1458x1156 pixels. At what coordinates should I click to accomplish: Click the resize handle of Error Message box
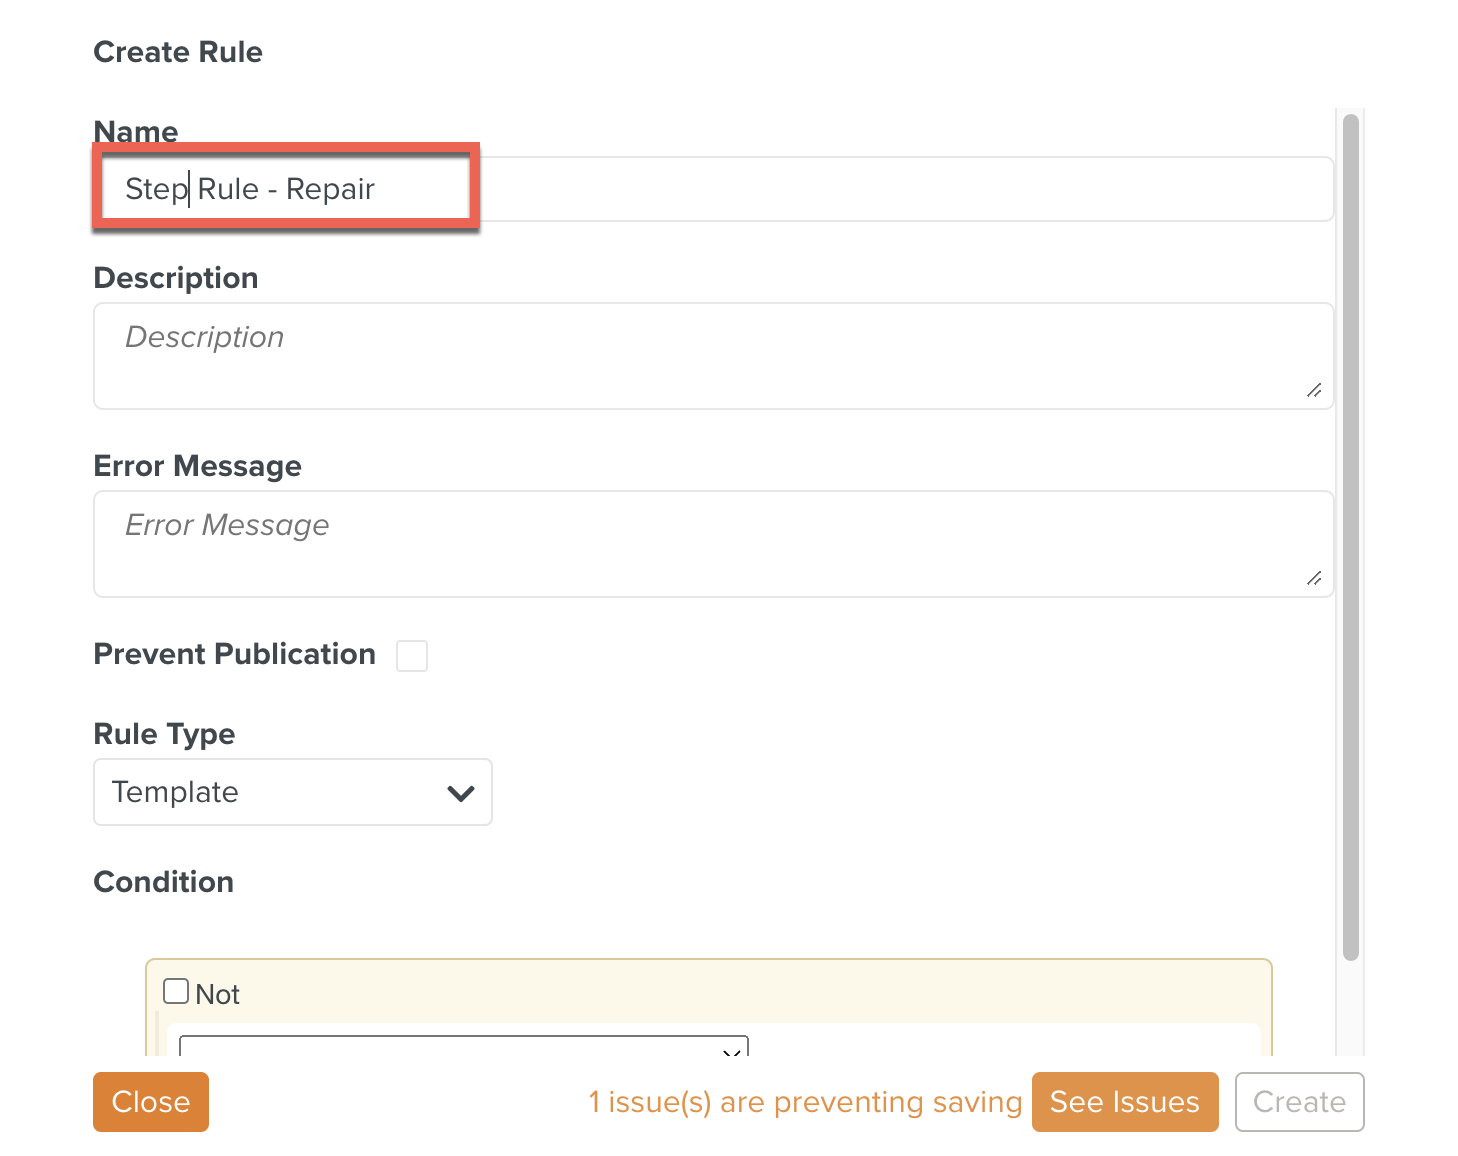point(1314,578)
